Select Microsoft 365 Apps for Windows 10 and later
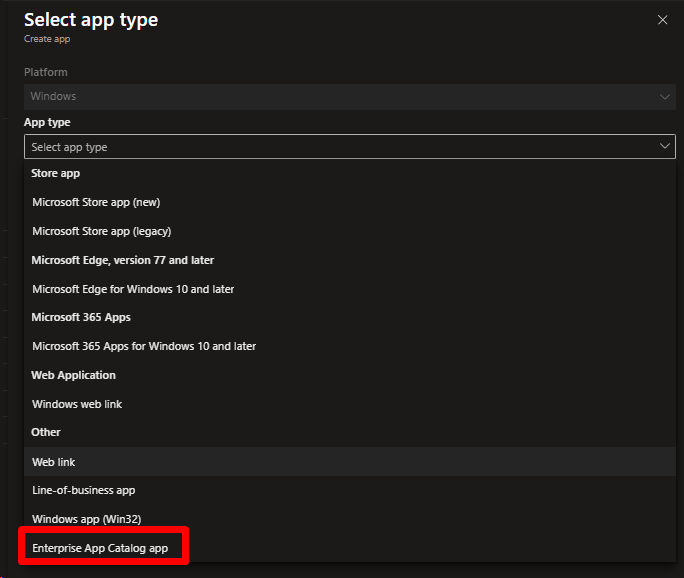The height and width of the screenshot is (578, 684). point(350,346)
